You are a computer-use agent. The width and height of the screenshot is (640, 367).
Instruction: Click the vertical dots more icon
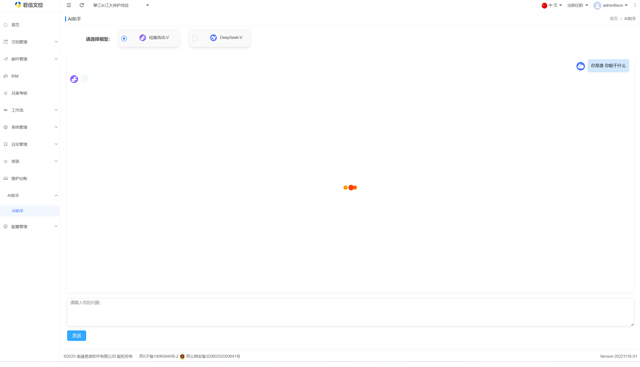635,5
